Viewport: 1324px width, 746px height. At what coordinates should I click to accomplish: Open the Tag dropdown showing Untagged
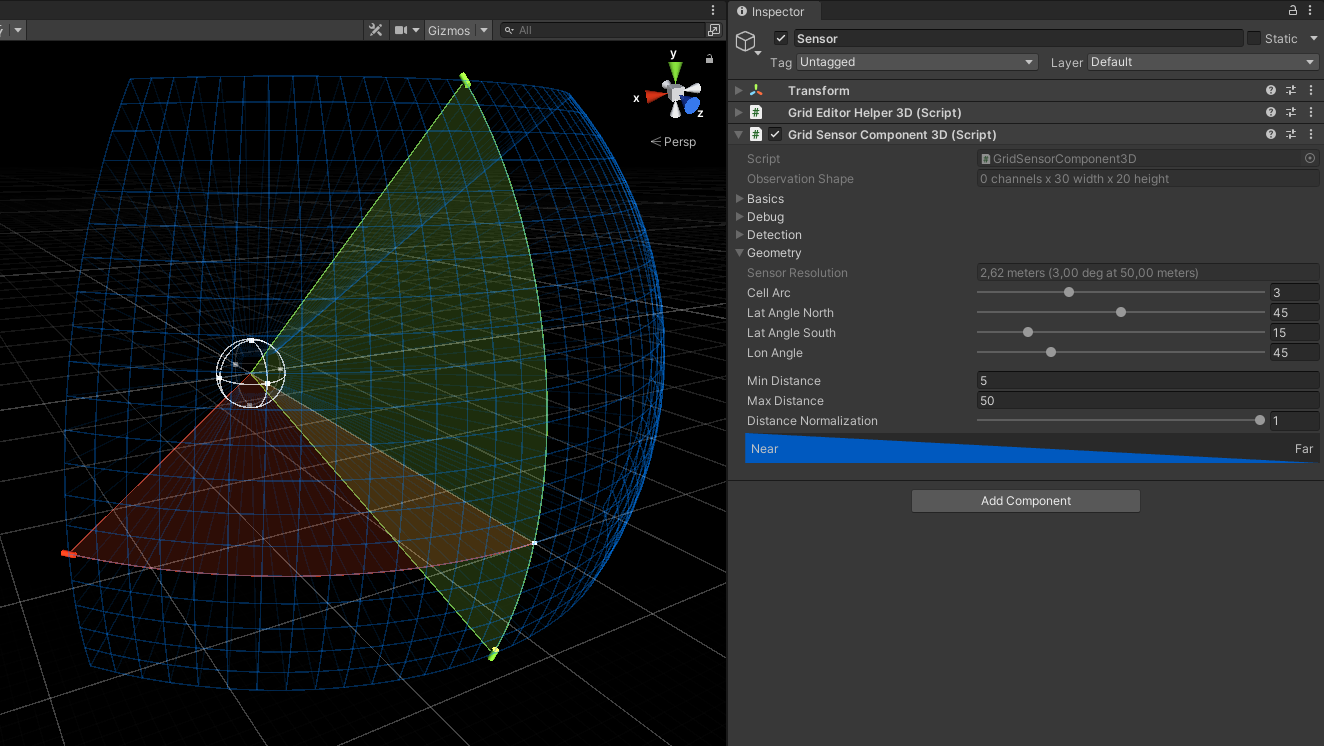click(x=917, y=62)
